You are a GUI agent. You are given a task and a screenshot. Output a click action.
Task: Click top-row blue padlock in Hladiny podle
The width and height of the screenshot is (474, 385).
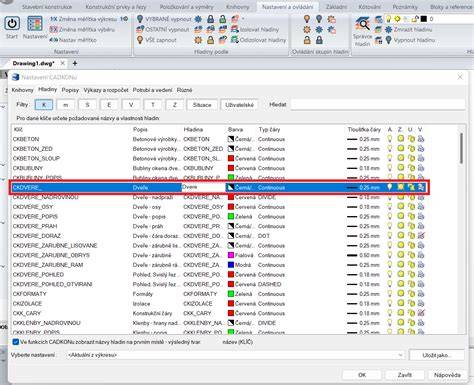pyautogui.click(x=210, y=19)
